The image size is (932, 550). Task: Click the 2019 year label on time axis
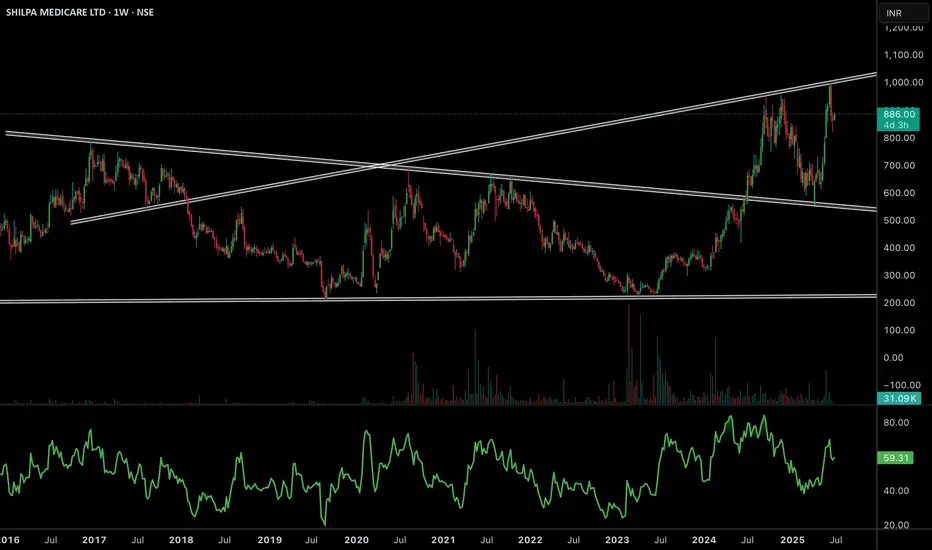coord(269,540)
